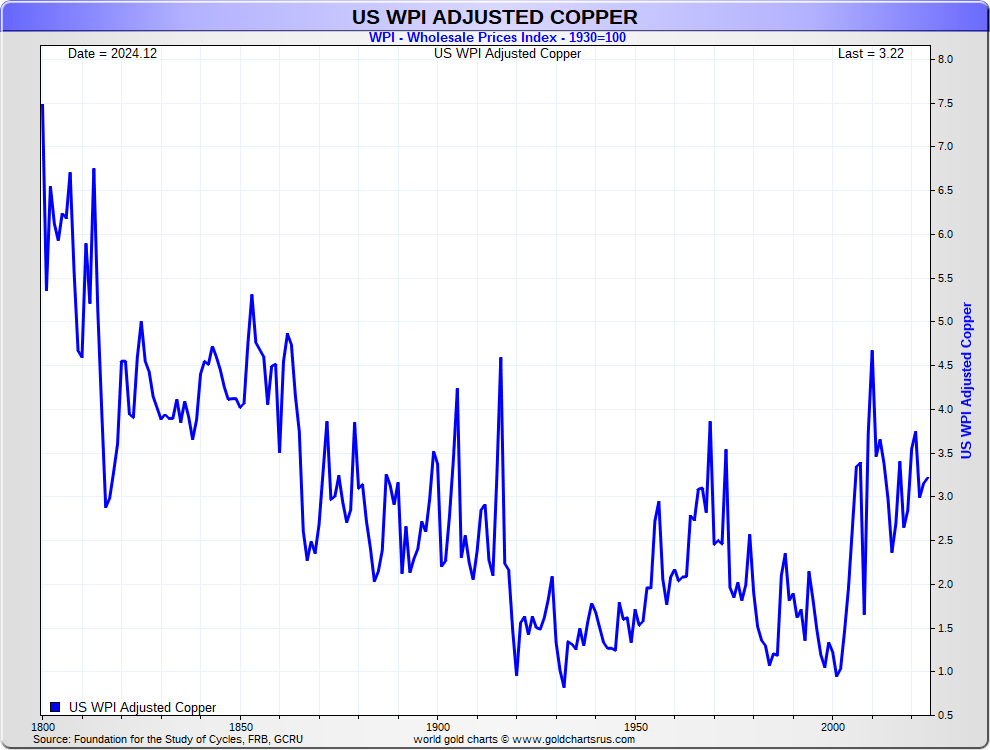Click the Source: Foundation for Study of Cycles text
The image size is (990, 750).
168,739
